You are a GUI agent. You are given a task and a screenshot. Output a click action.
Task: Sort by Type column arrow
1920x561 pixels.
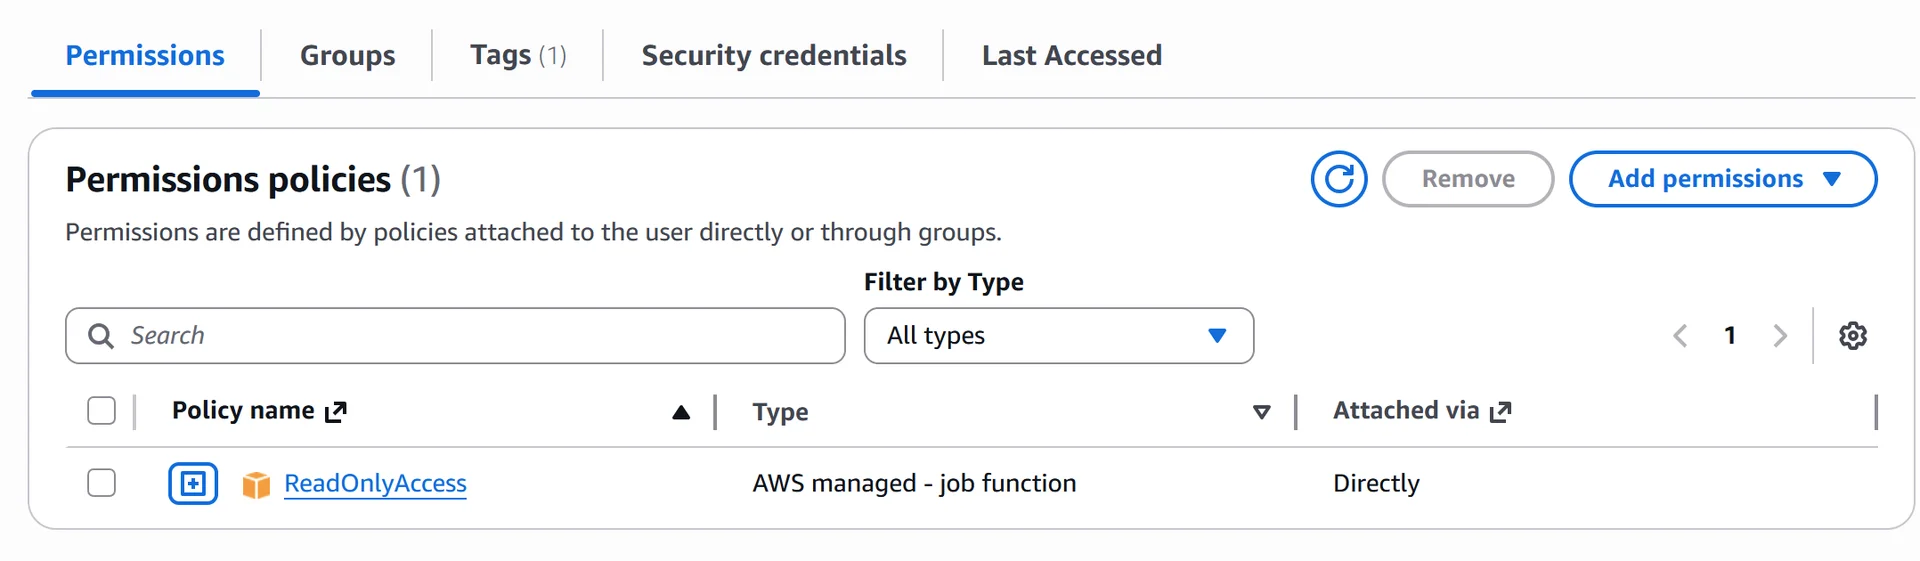point(1262,412)
